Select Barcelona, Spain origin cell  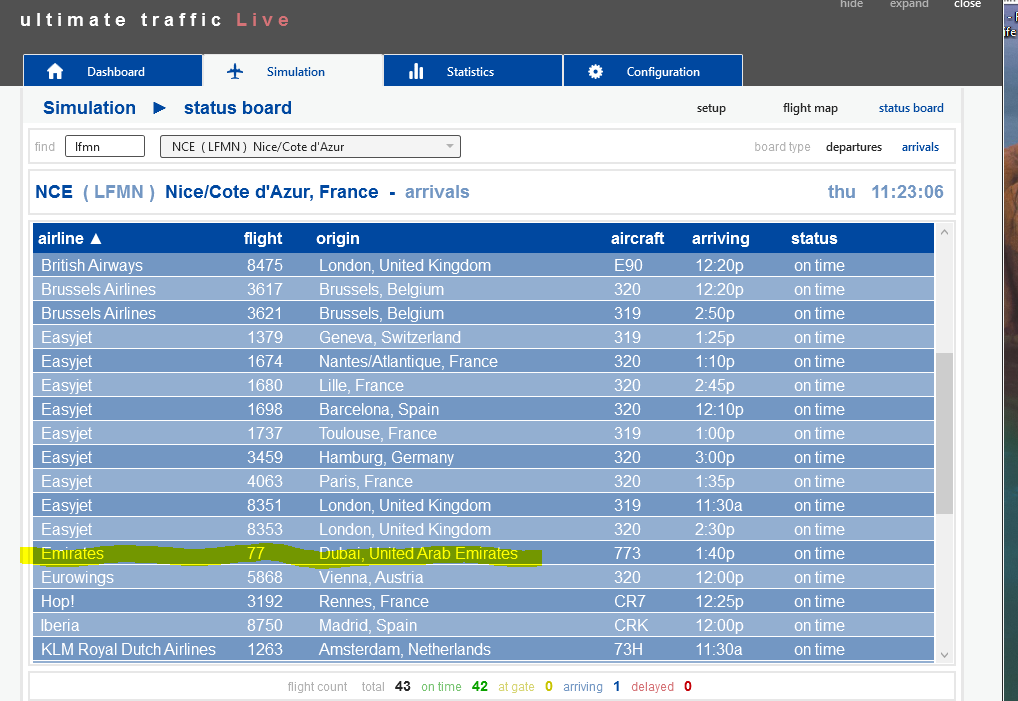click(379, 410)
